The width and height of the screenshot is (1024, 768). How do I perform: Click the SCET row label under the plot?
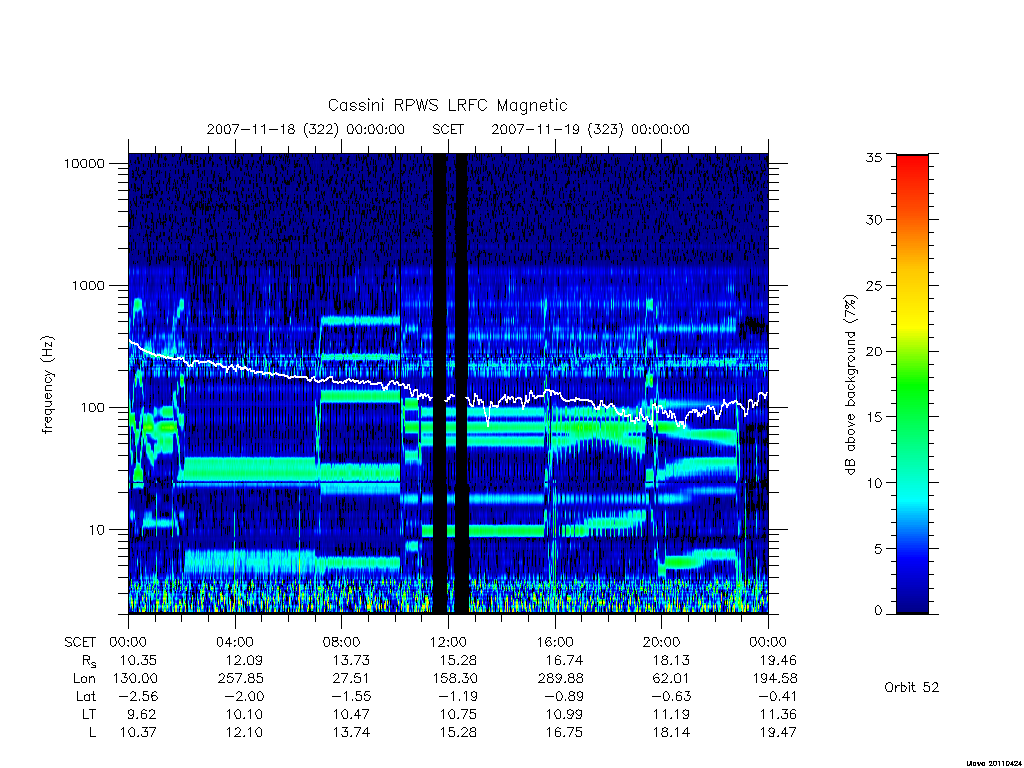pyautogui.click(x=80, y=642)
